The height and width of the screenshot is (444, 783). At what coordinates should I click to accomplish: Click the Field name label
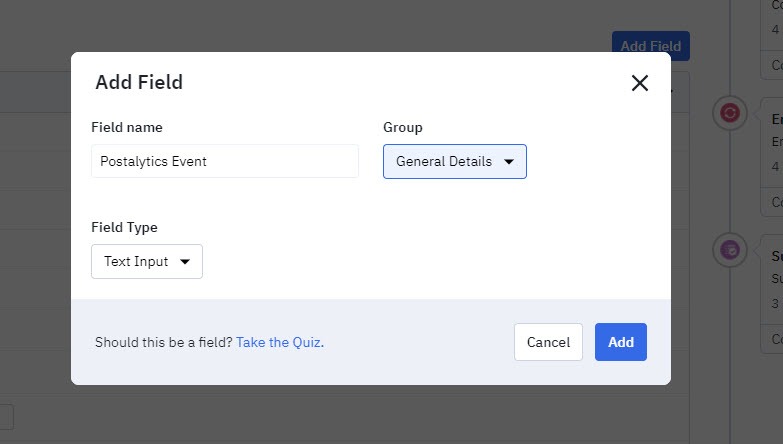click(127, 127)
